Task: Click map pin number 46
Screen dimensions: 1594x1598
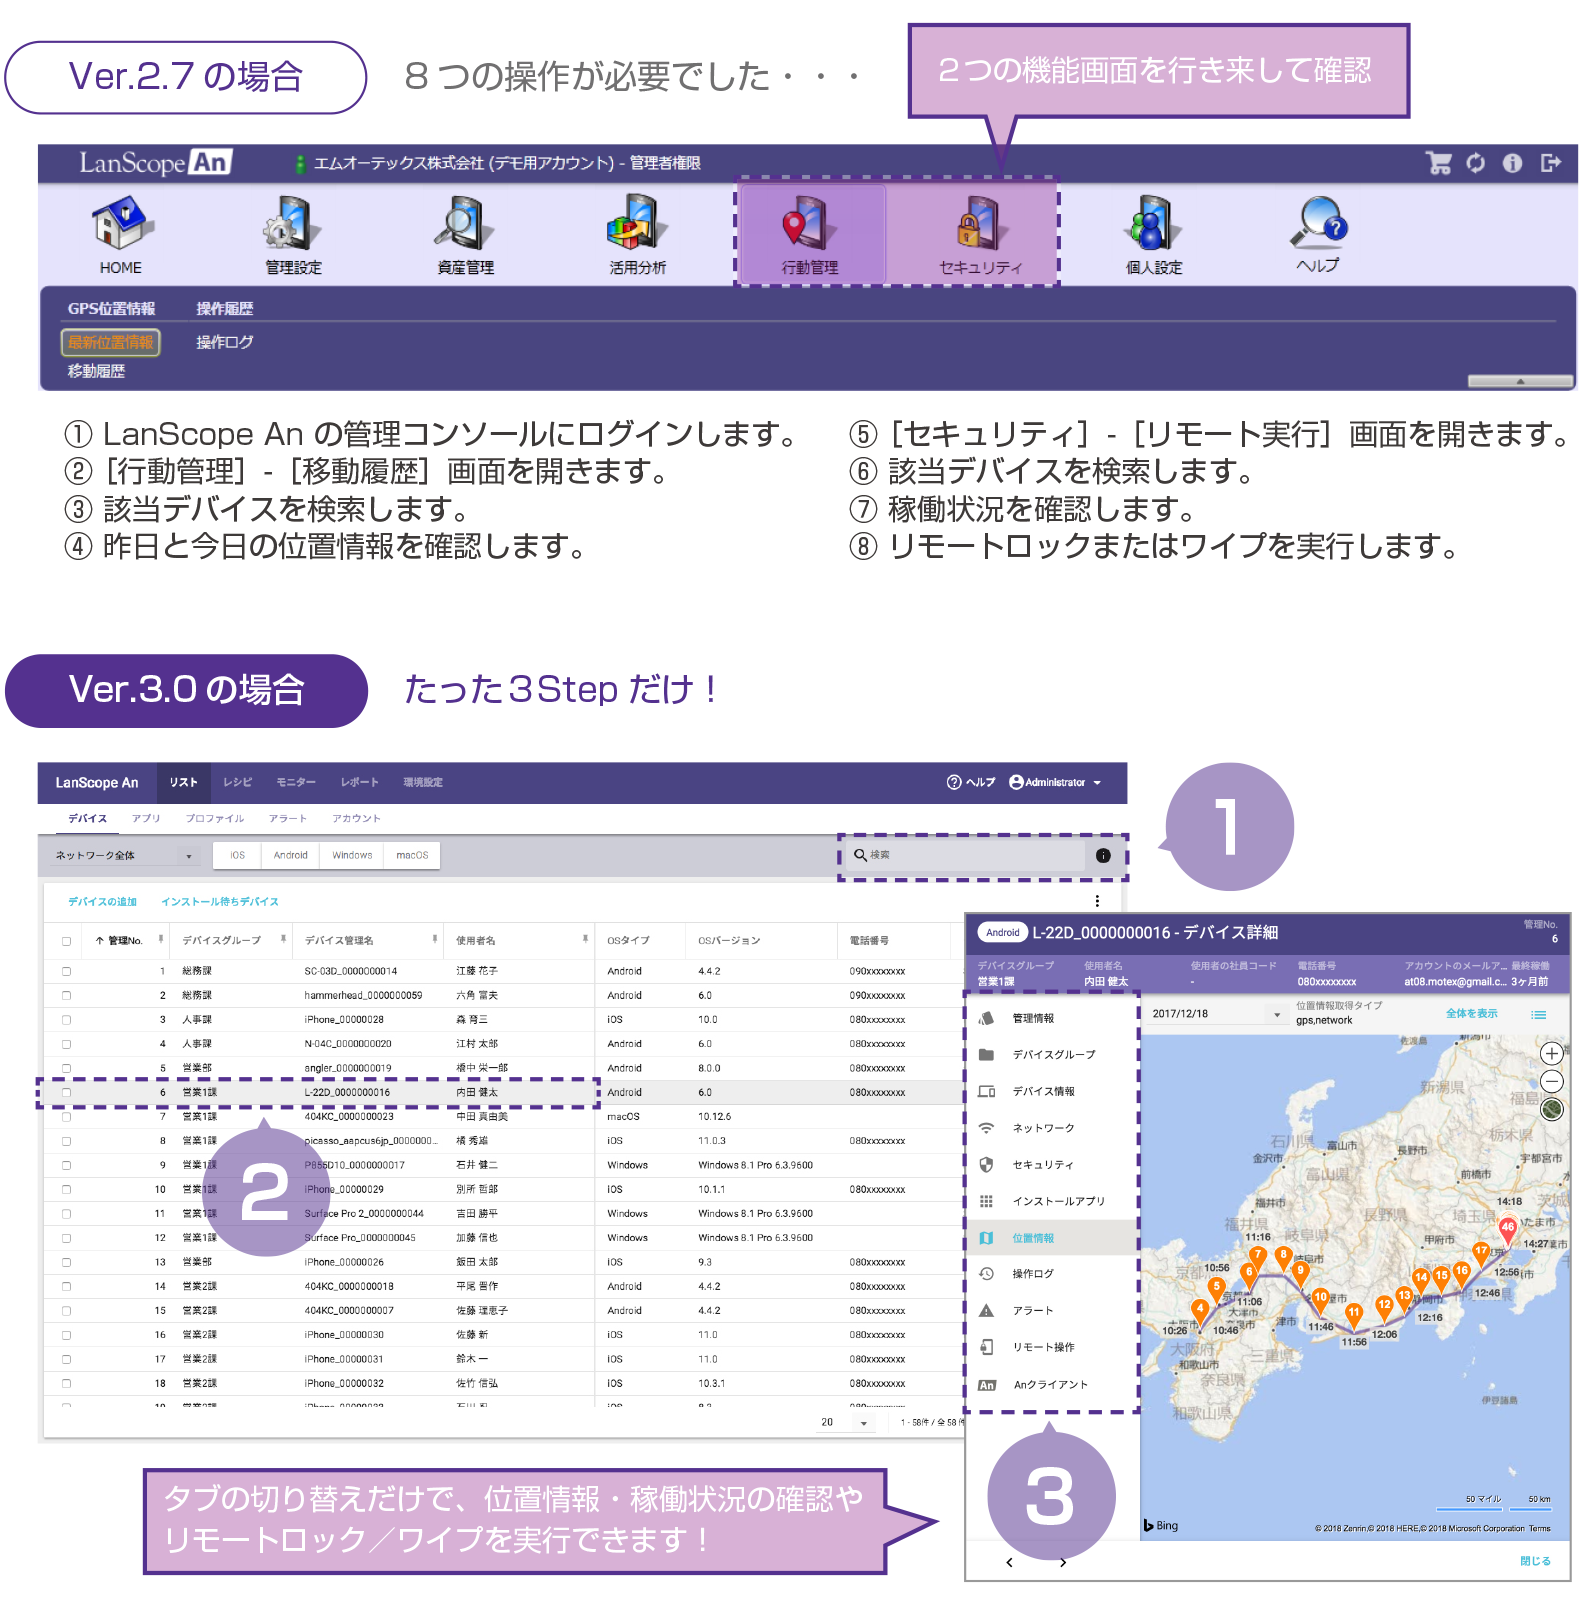Action: click(1507, 1229)
